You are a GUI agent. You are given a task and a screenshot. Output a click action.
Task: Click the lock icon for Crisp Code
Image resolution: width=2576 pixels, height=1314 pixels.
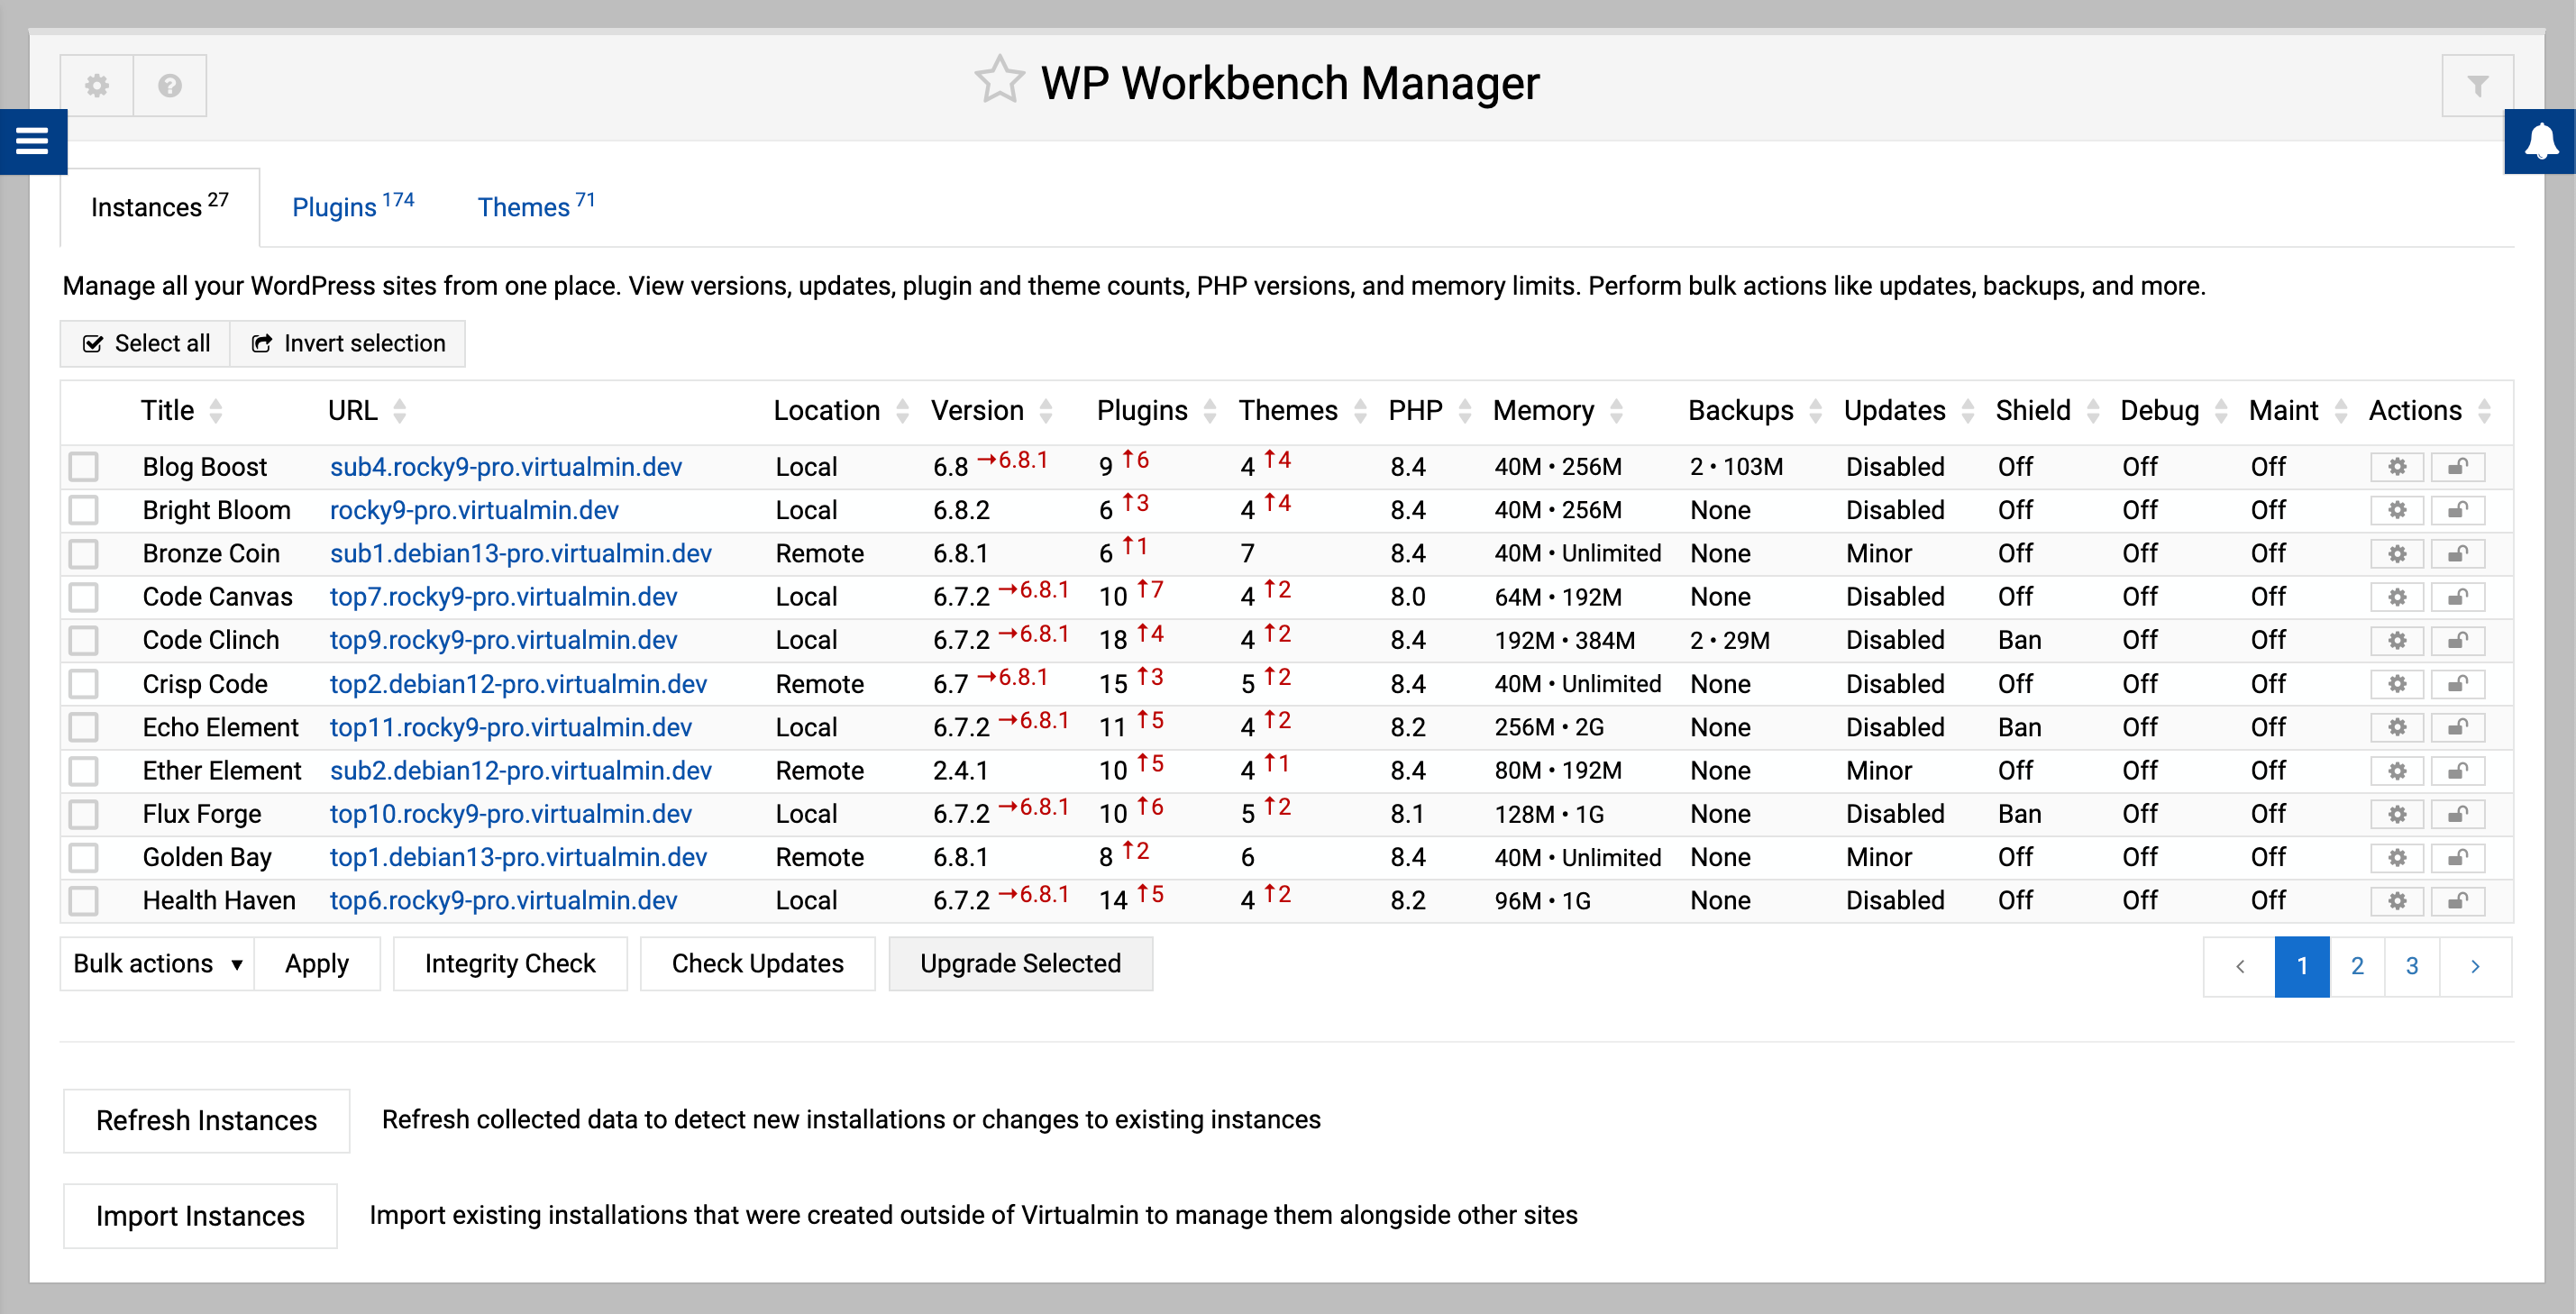[x=2458, y=684]
